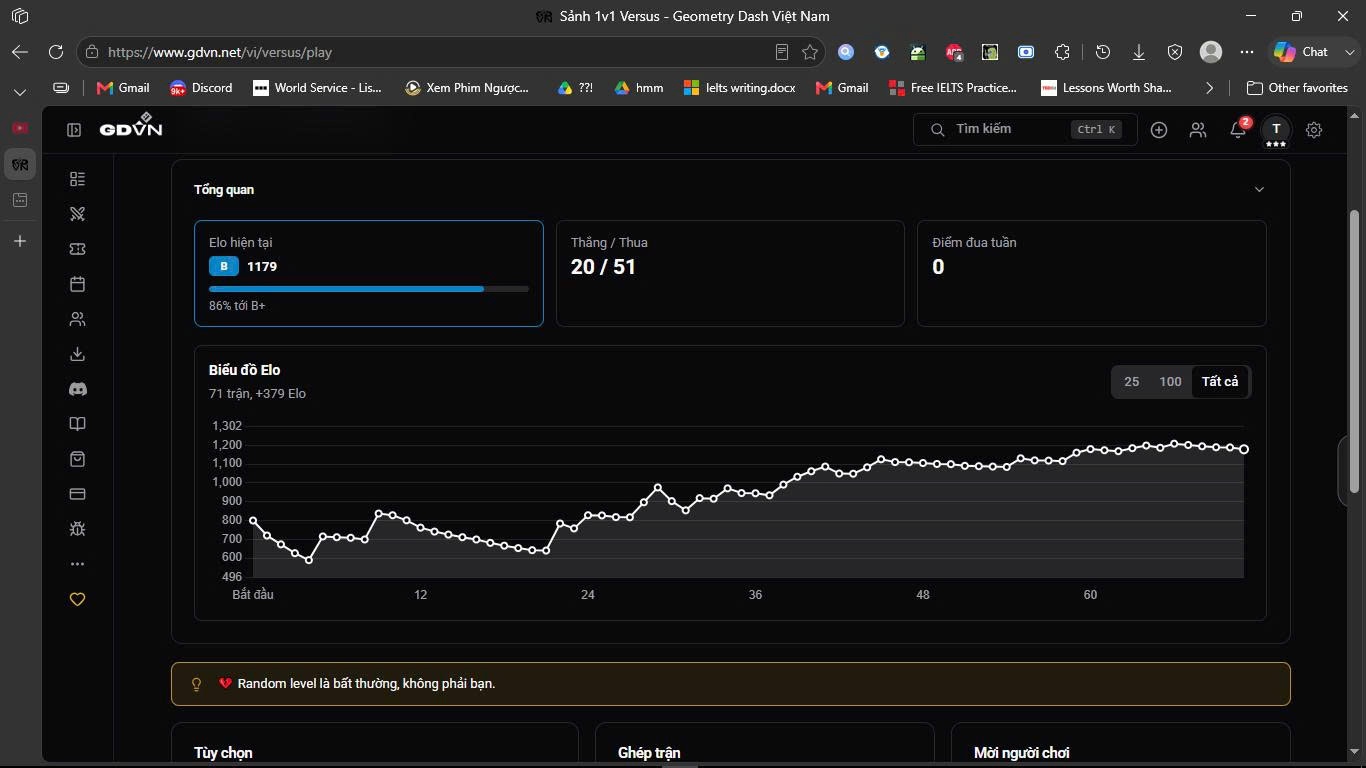Image resolution: width=1366 pixels, height=768 pixels.
Task: Expand the bookmarks overflow chevron
Action: pyautogui.click(x=1209, y=88)
